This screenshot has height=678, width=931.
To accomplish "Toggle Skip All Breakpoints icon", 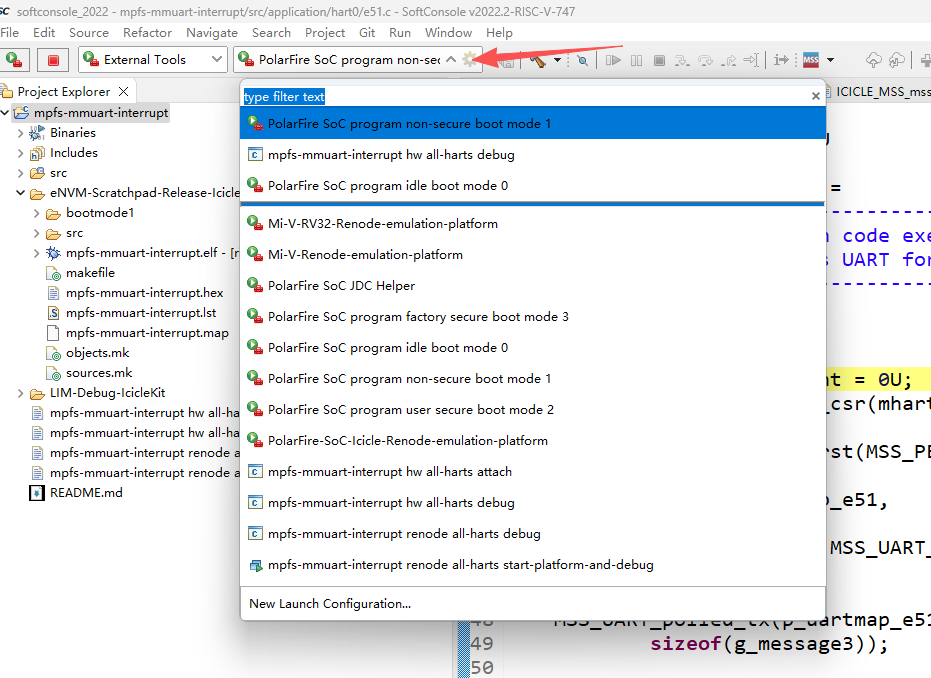I will point(582,60).
